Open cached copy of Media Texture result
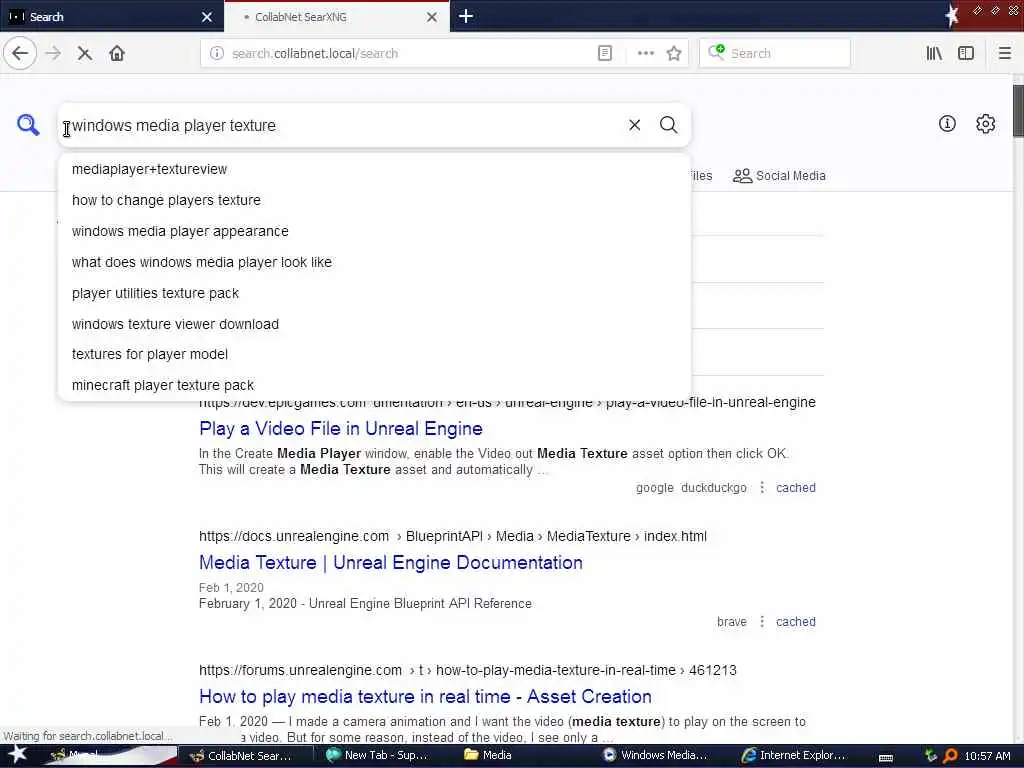Viewport: 1024px width, 768px height. tap(795, 622)
